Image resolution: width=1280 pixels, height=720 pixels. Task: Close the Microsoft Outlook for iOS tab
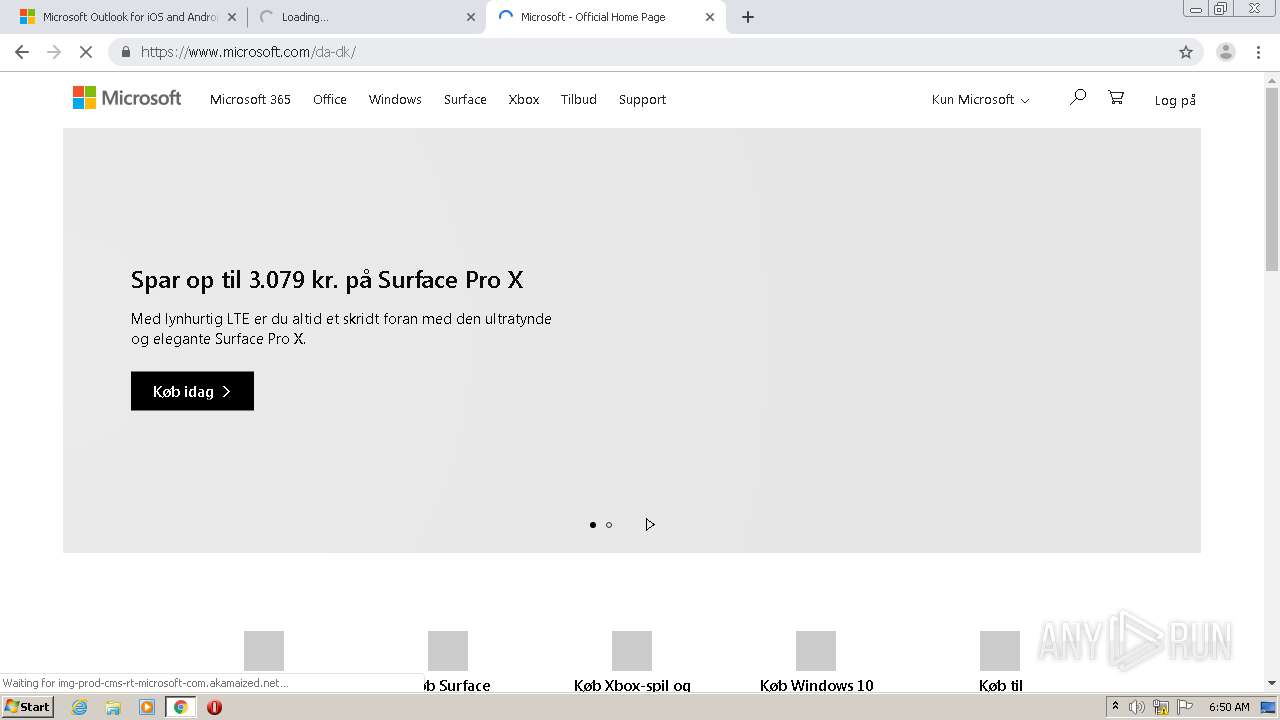[x=232, y=17]
